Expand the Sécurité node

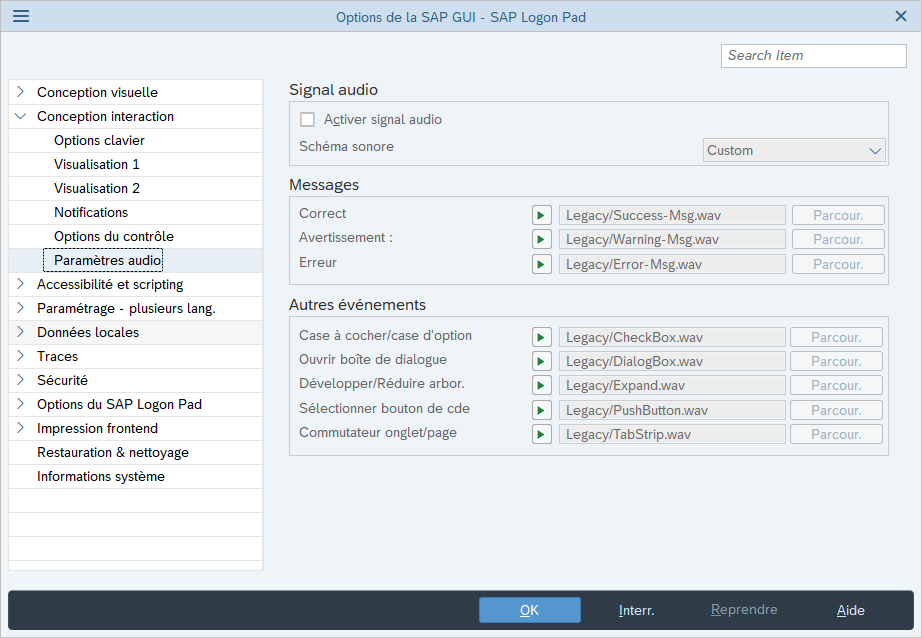[21, 380]
